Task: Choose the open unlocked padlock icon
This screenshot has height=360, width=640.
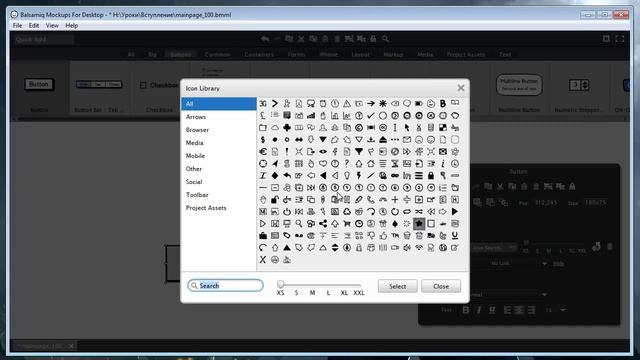Action: coord(275,200)
